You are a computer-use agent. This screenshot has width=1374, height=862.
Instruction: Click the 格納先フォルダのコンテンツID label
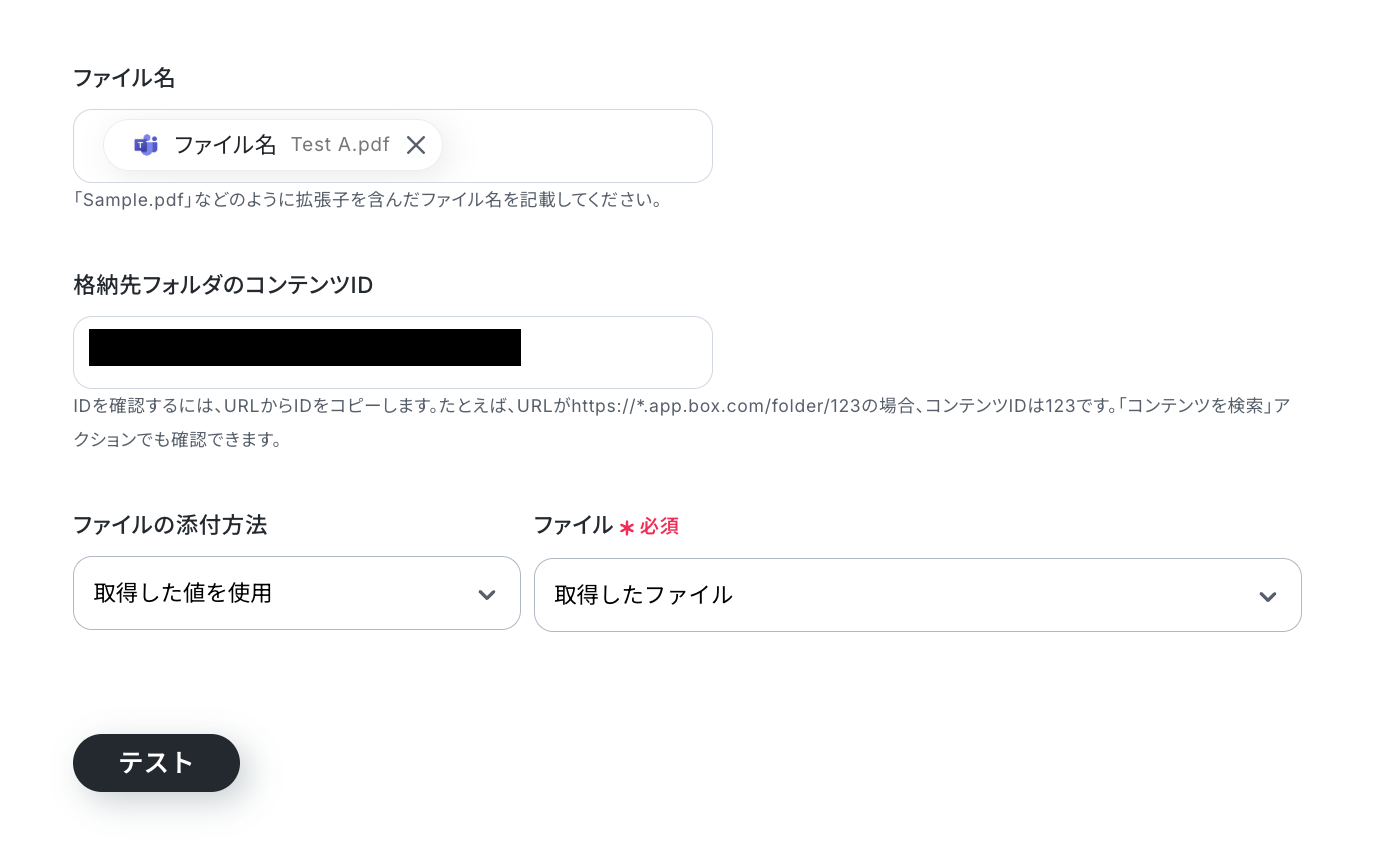(223, 285)
